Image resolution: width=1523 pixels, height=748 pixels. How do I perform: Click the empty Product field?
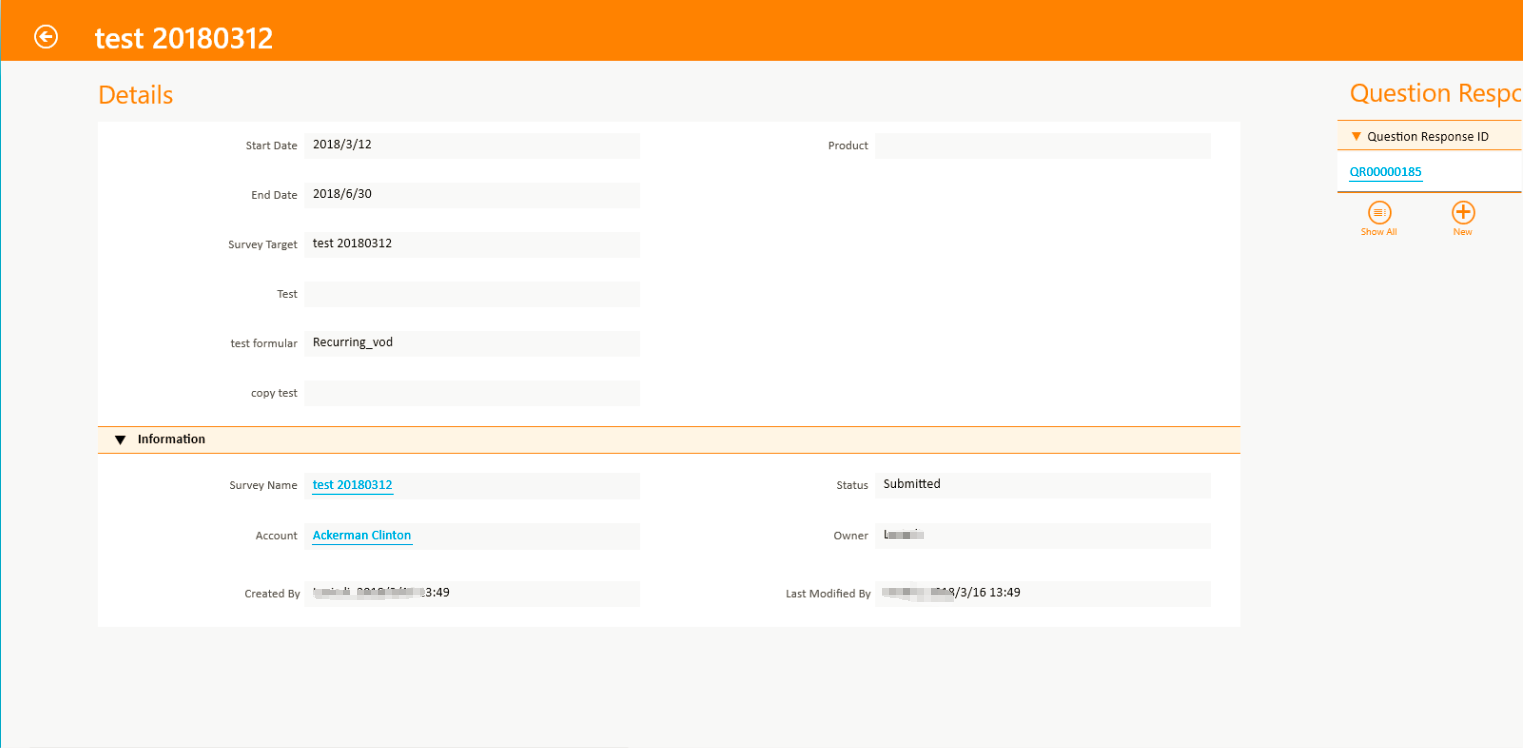point(1042,146)
